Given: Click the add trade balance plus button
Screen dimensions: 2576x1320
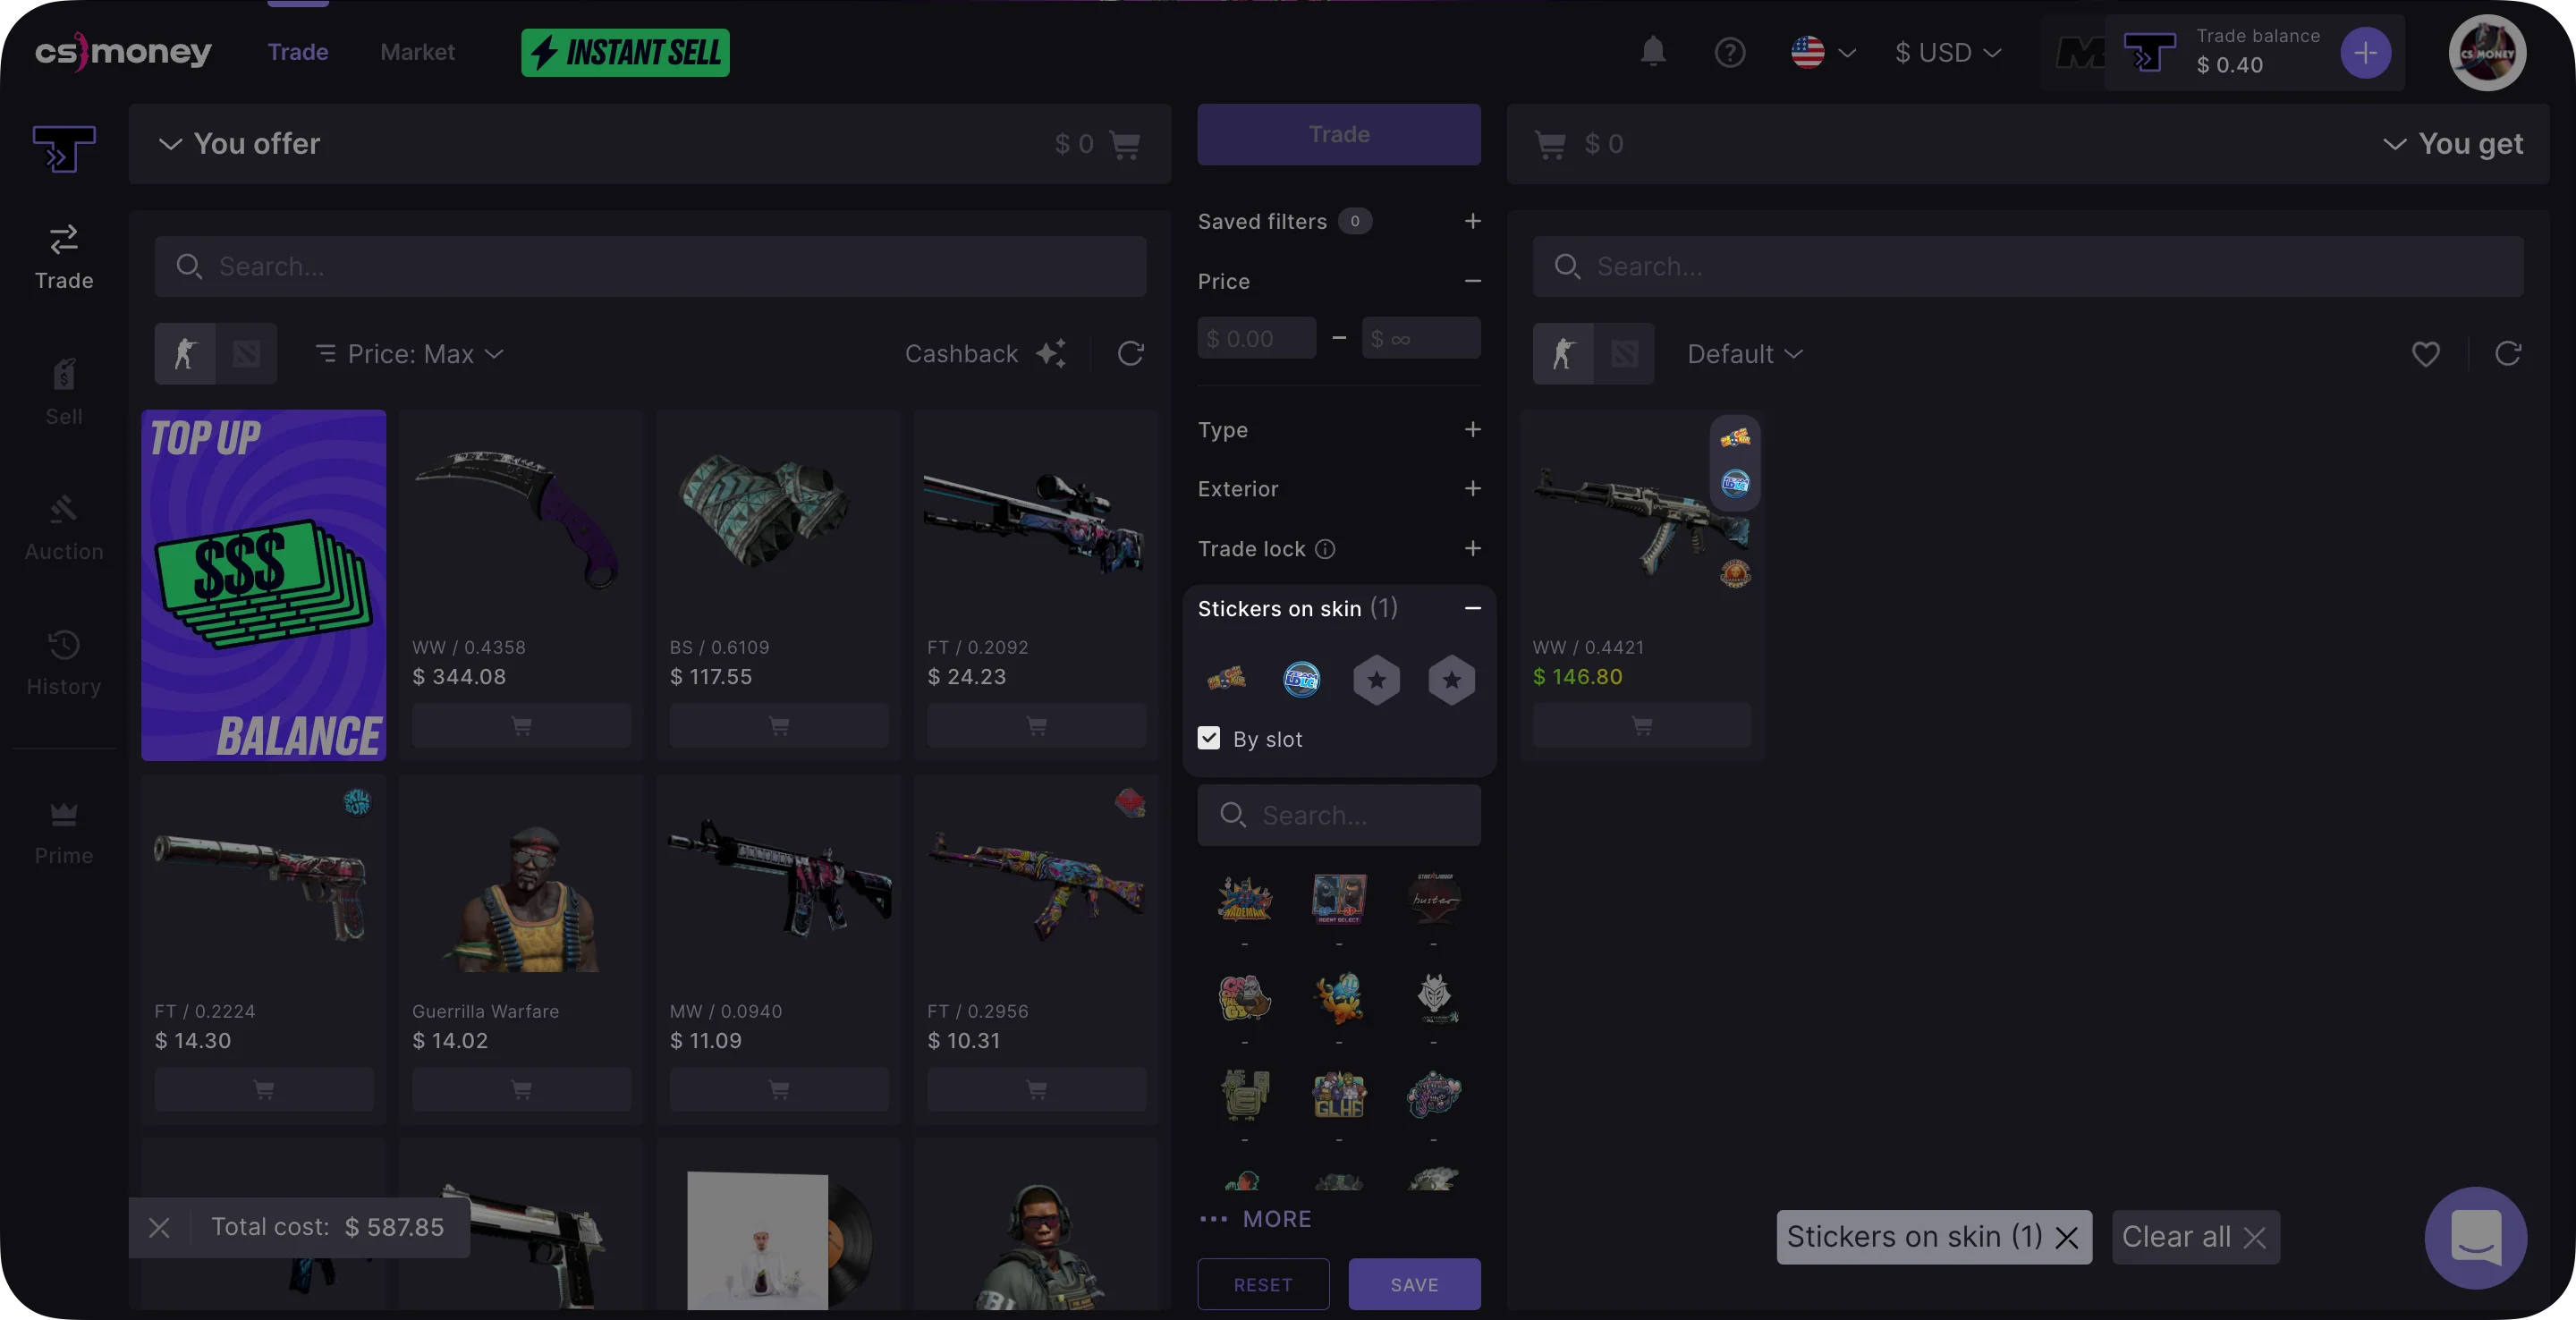Looking at the screenshot, I should pos(2365,52).
